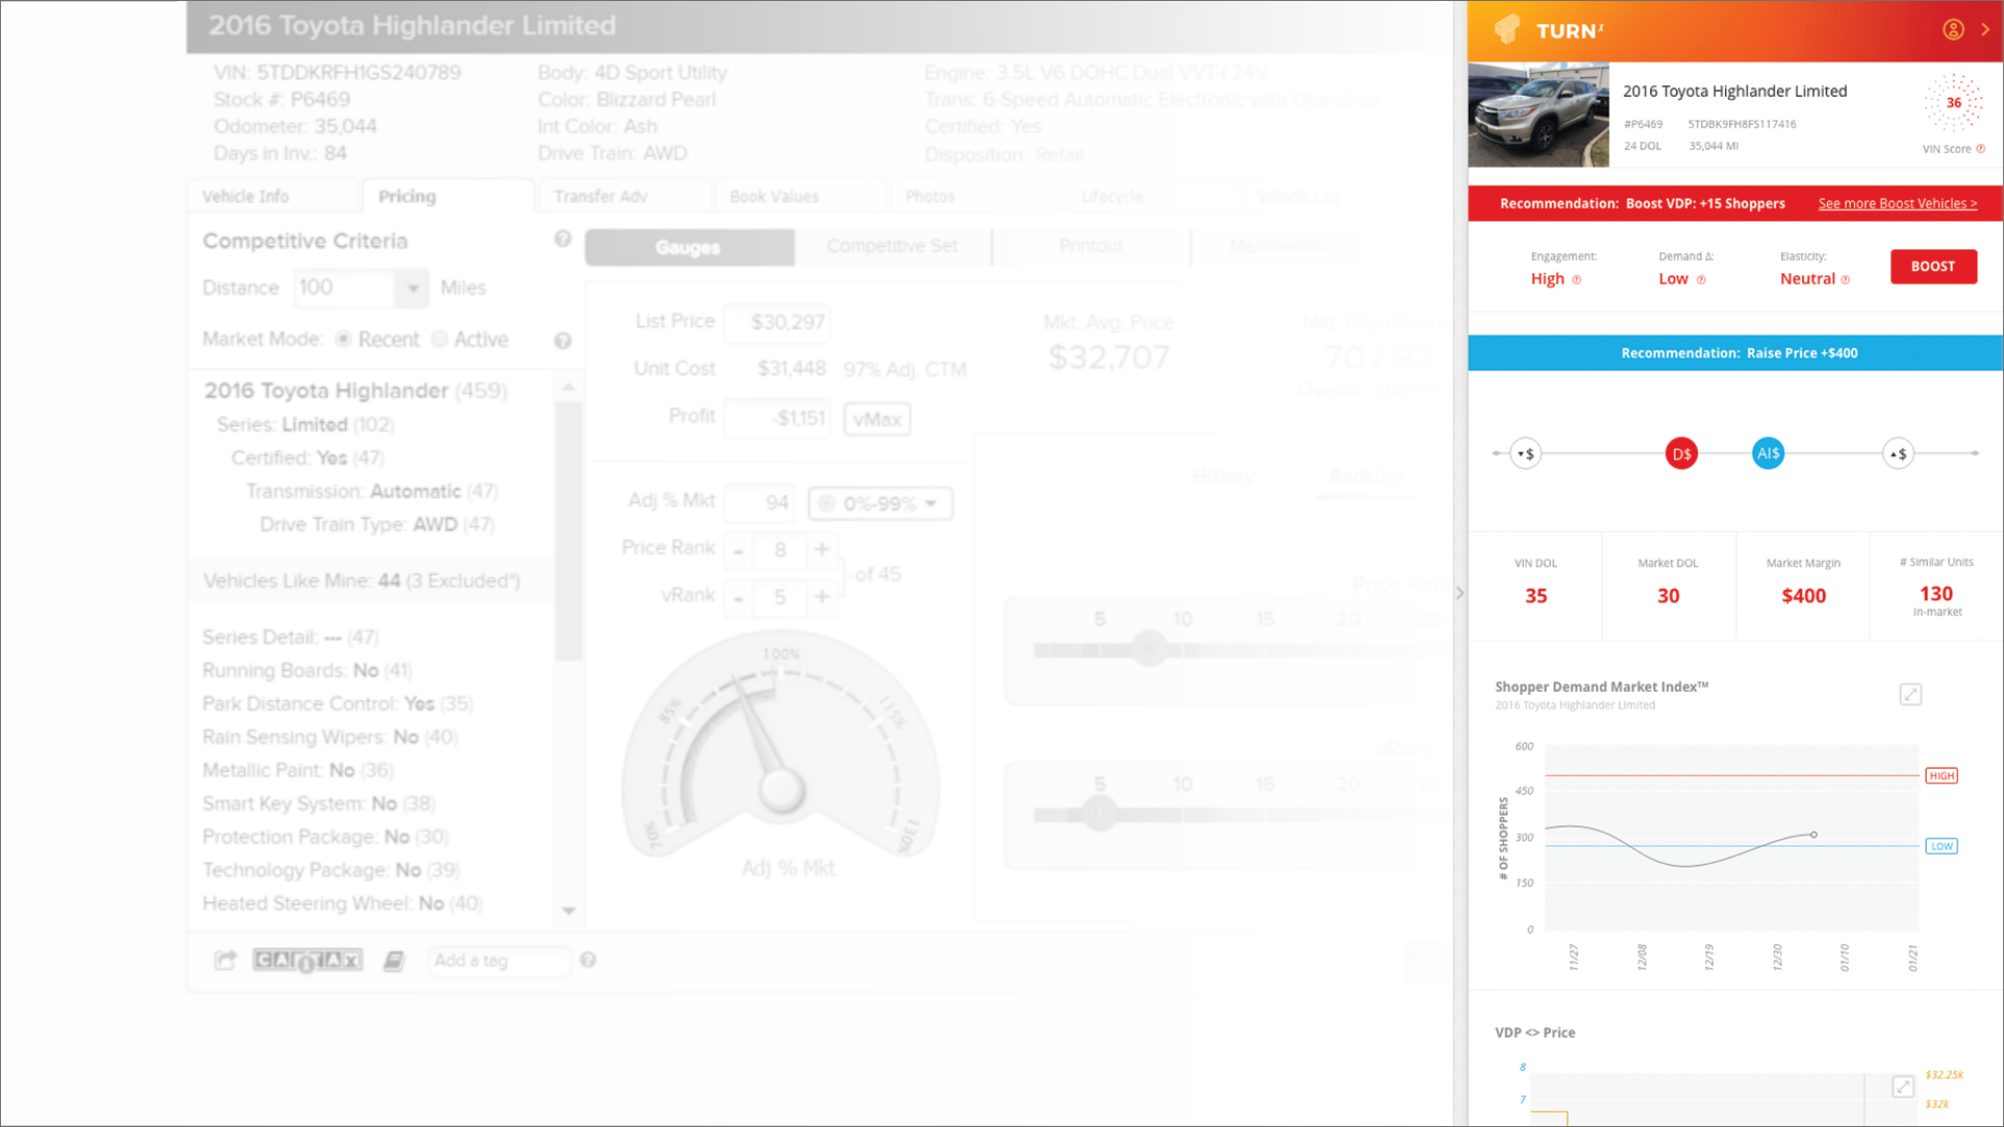Click the Add a tag field
The width and height of the screenshot is (2004, 1127).
pyautogui.click(x=500, y=961)
